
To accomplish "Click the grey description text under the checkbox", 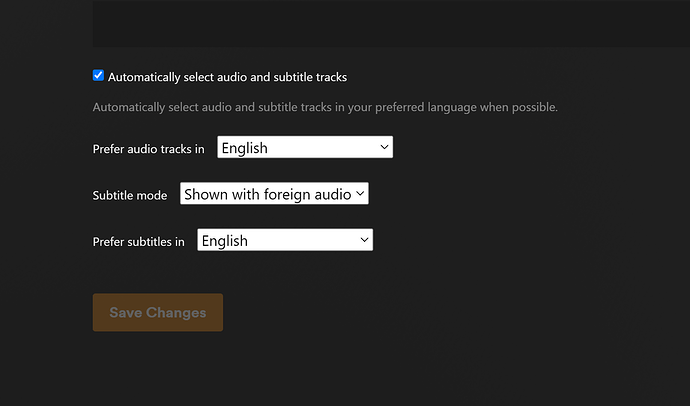I will [325, 107].
